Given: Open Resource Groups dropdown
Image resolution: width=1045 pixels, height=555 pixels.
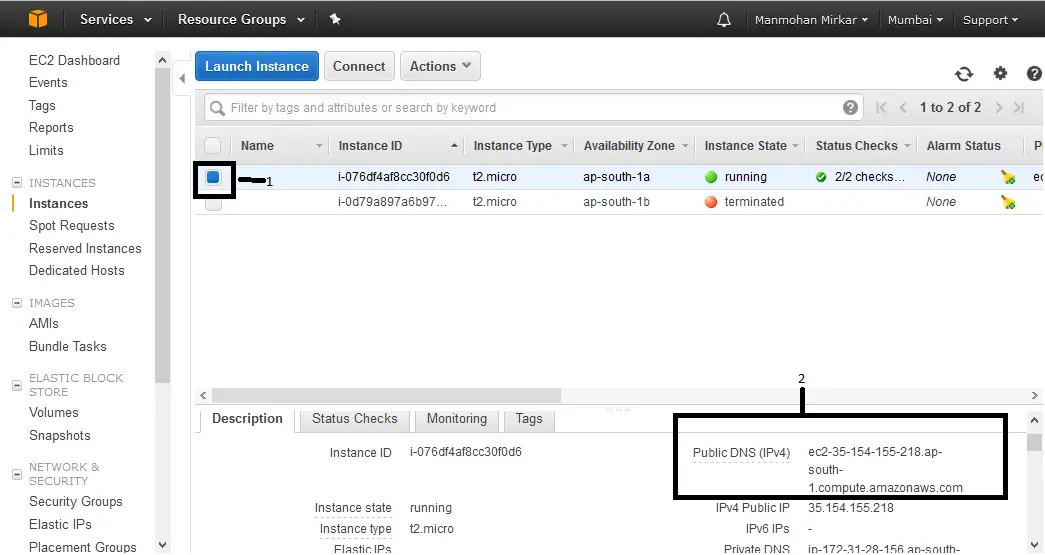Looking at the screenshot, I should (241, 19).
